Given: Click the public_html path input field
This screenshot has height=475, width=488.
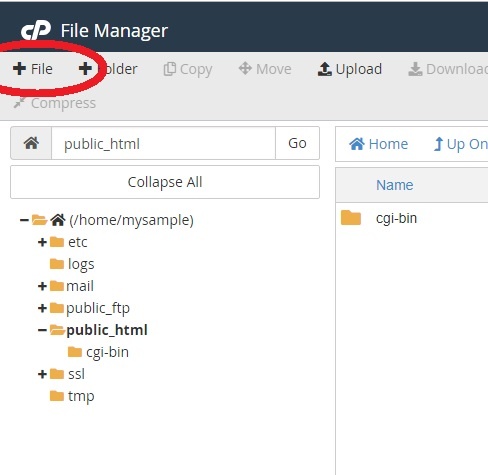Looking at the screenshot, I should 163,143.
